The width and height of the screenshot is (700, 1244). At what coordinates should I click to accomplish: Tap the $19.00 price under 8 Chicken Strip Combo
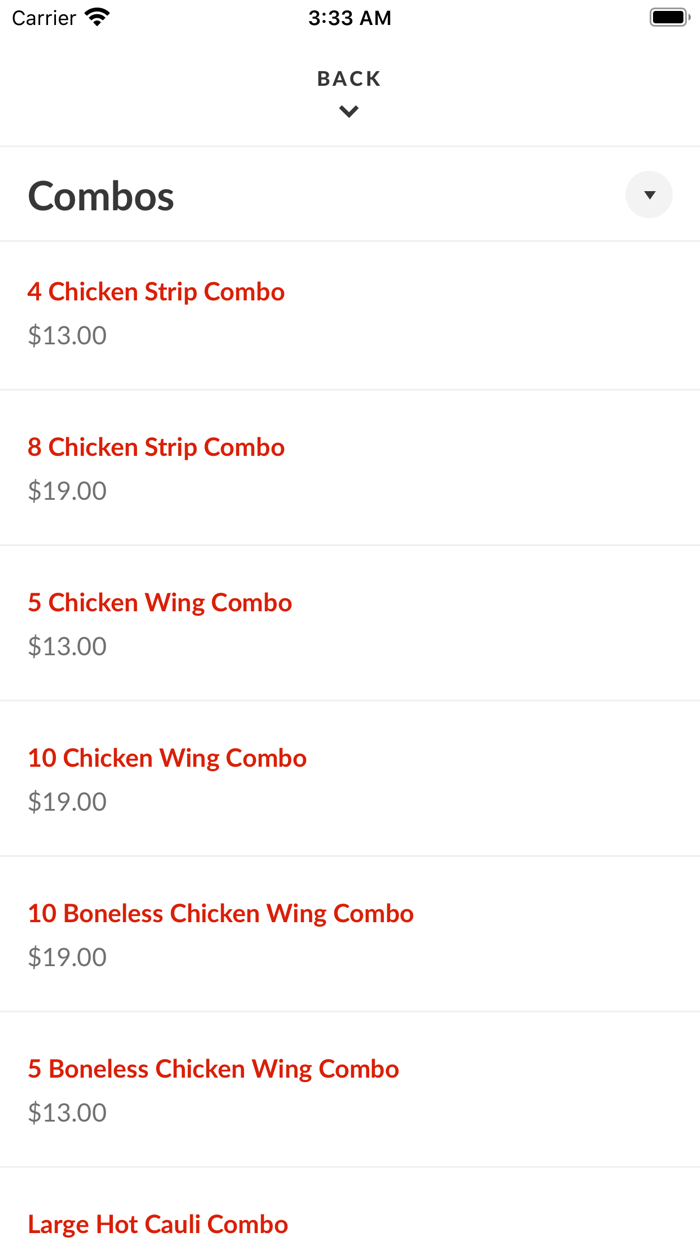click(x=66, y=490)
